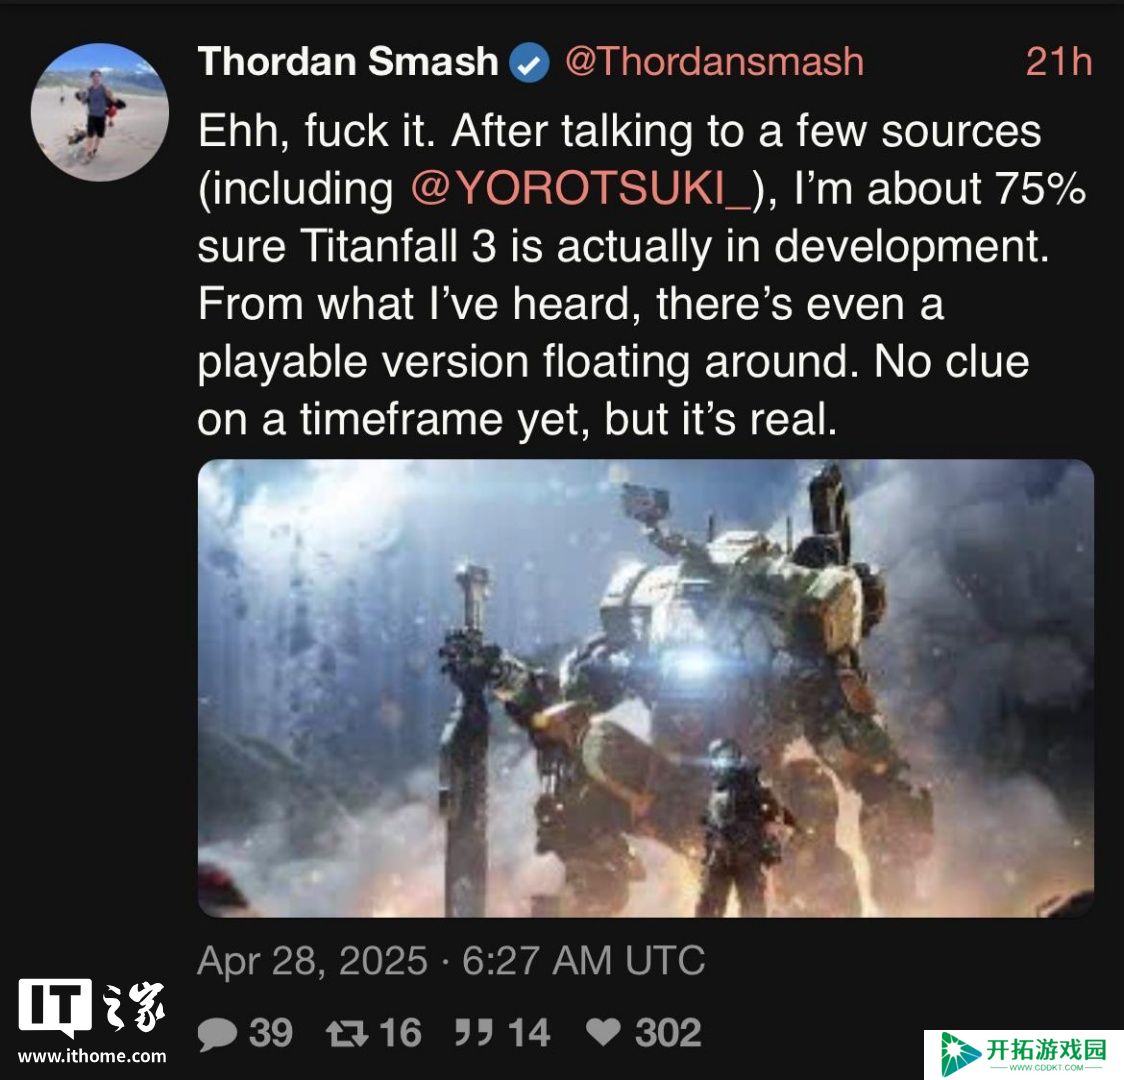Click the reply speech bubble icon
This screenshot has width=1124, height=1080.
click(x=217, y=1034)
